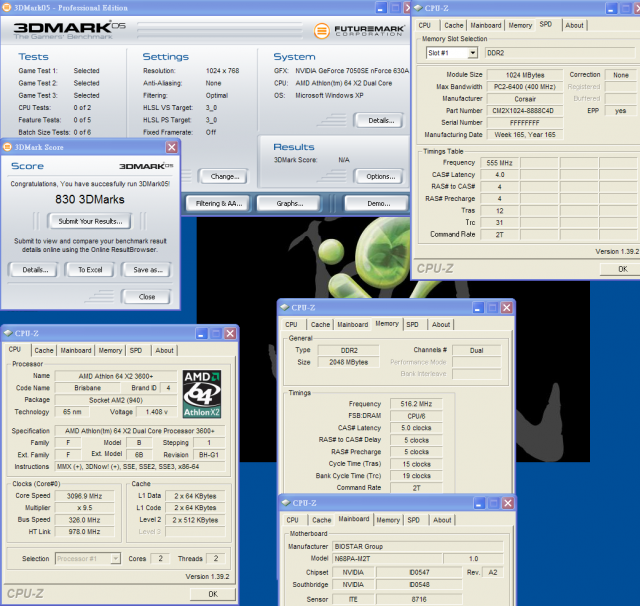Click OK in CPU-Z SPD window
The width and height of the screenshot is (640, 606).
(x=622, y=269)
